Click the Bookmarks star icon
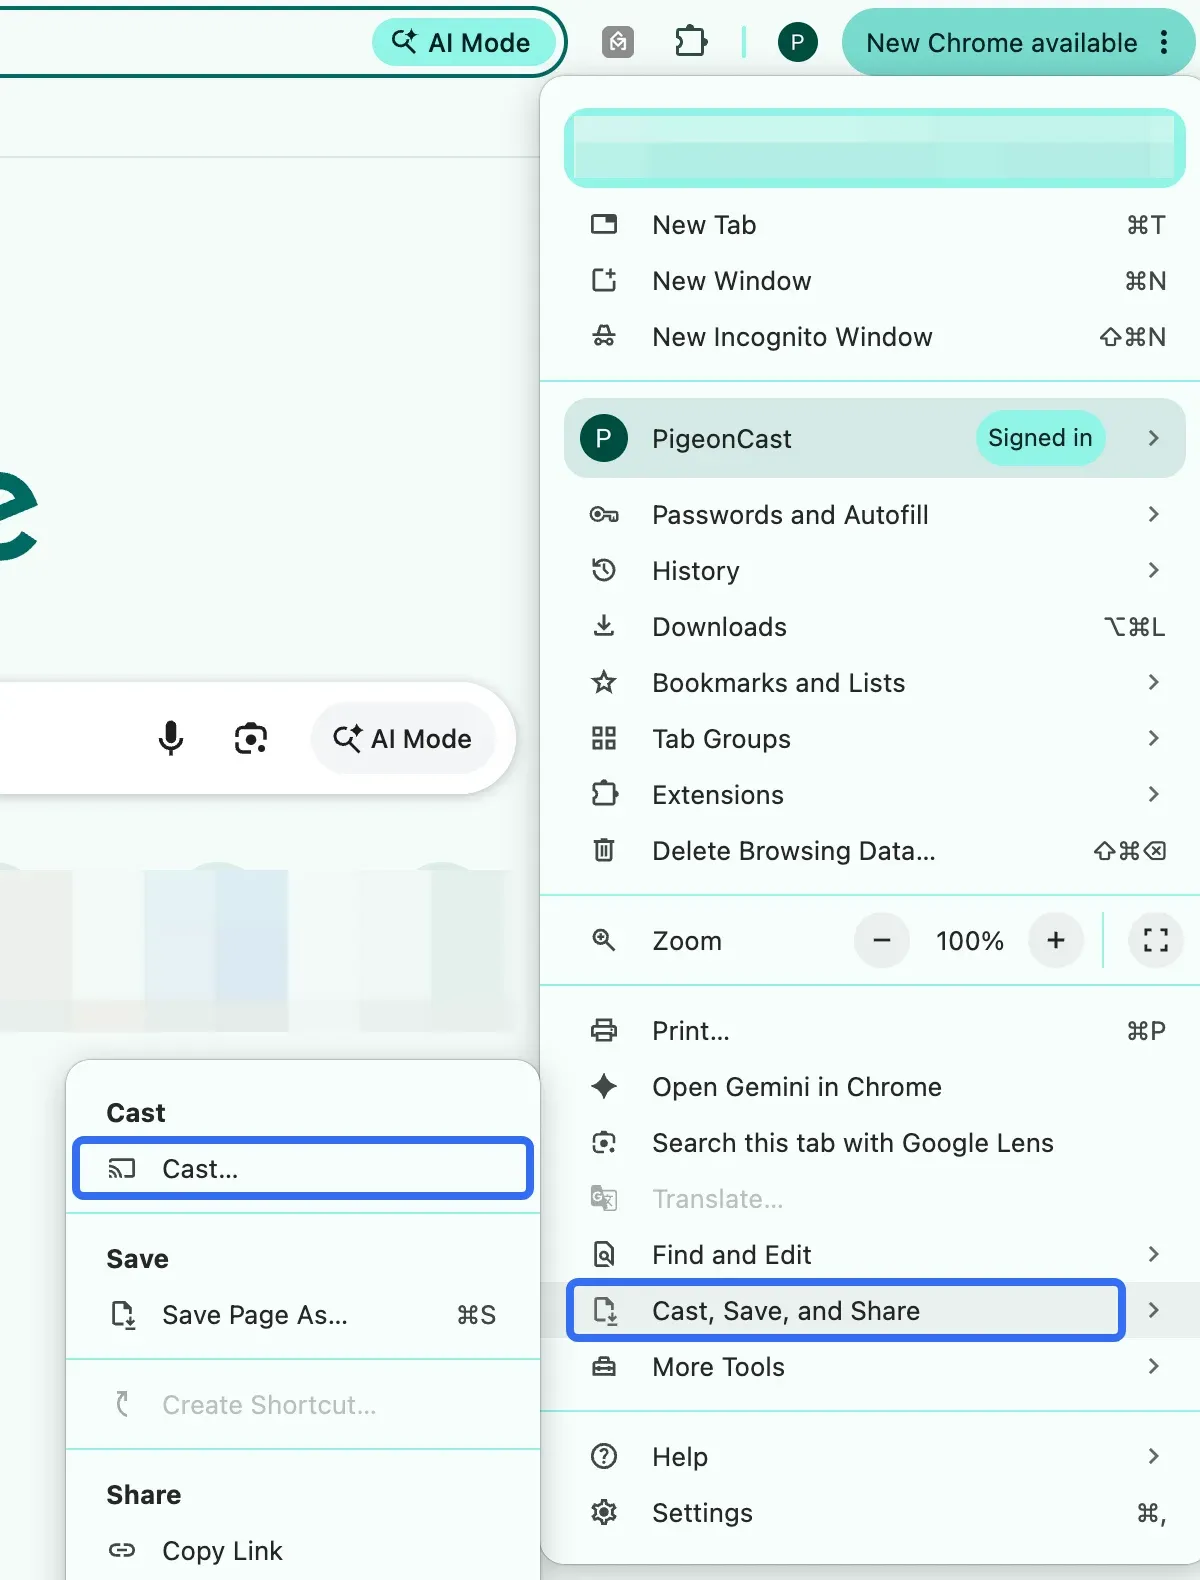 click(604, 682)
